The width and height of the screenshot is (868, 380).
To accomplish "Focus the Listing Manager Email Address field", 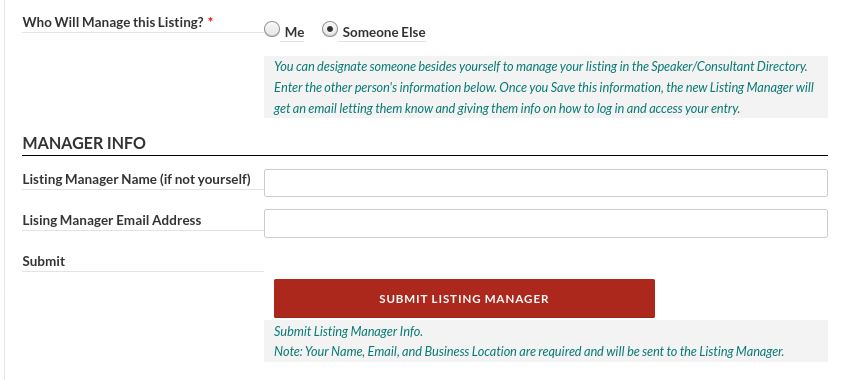I will point(546,223).
